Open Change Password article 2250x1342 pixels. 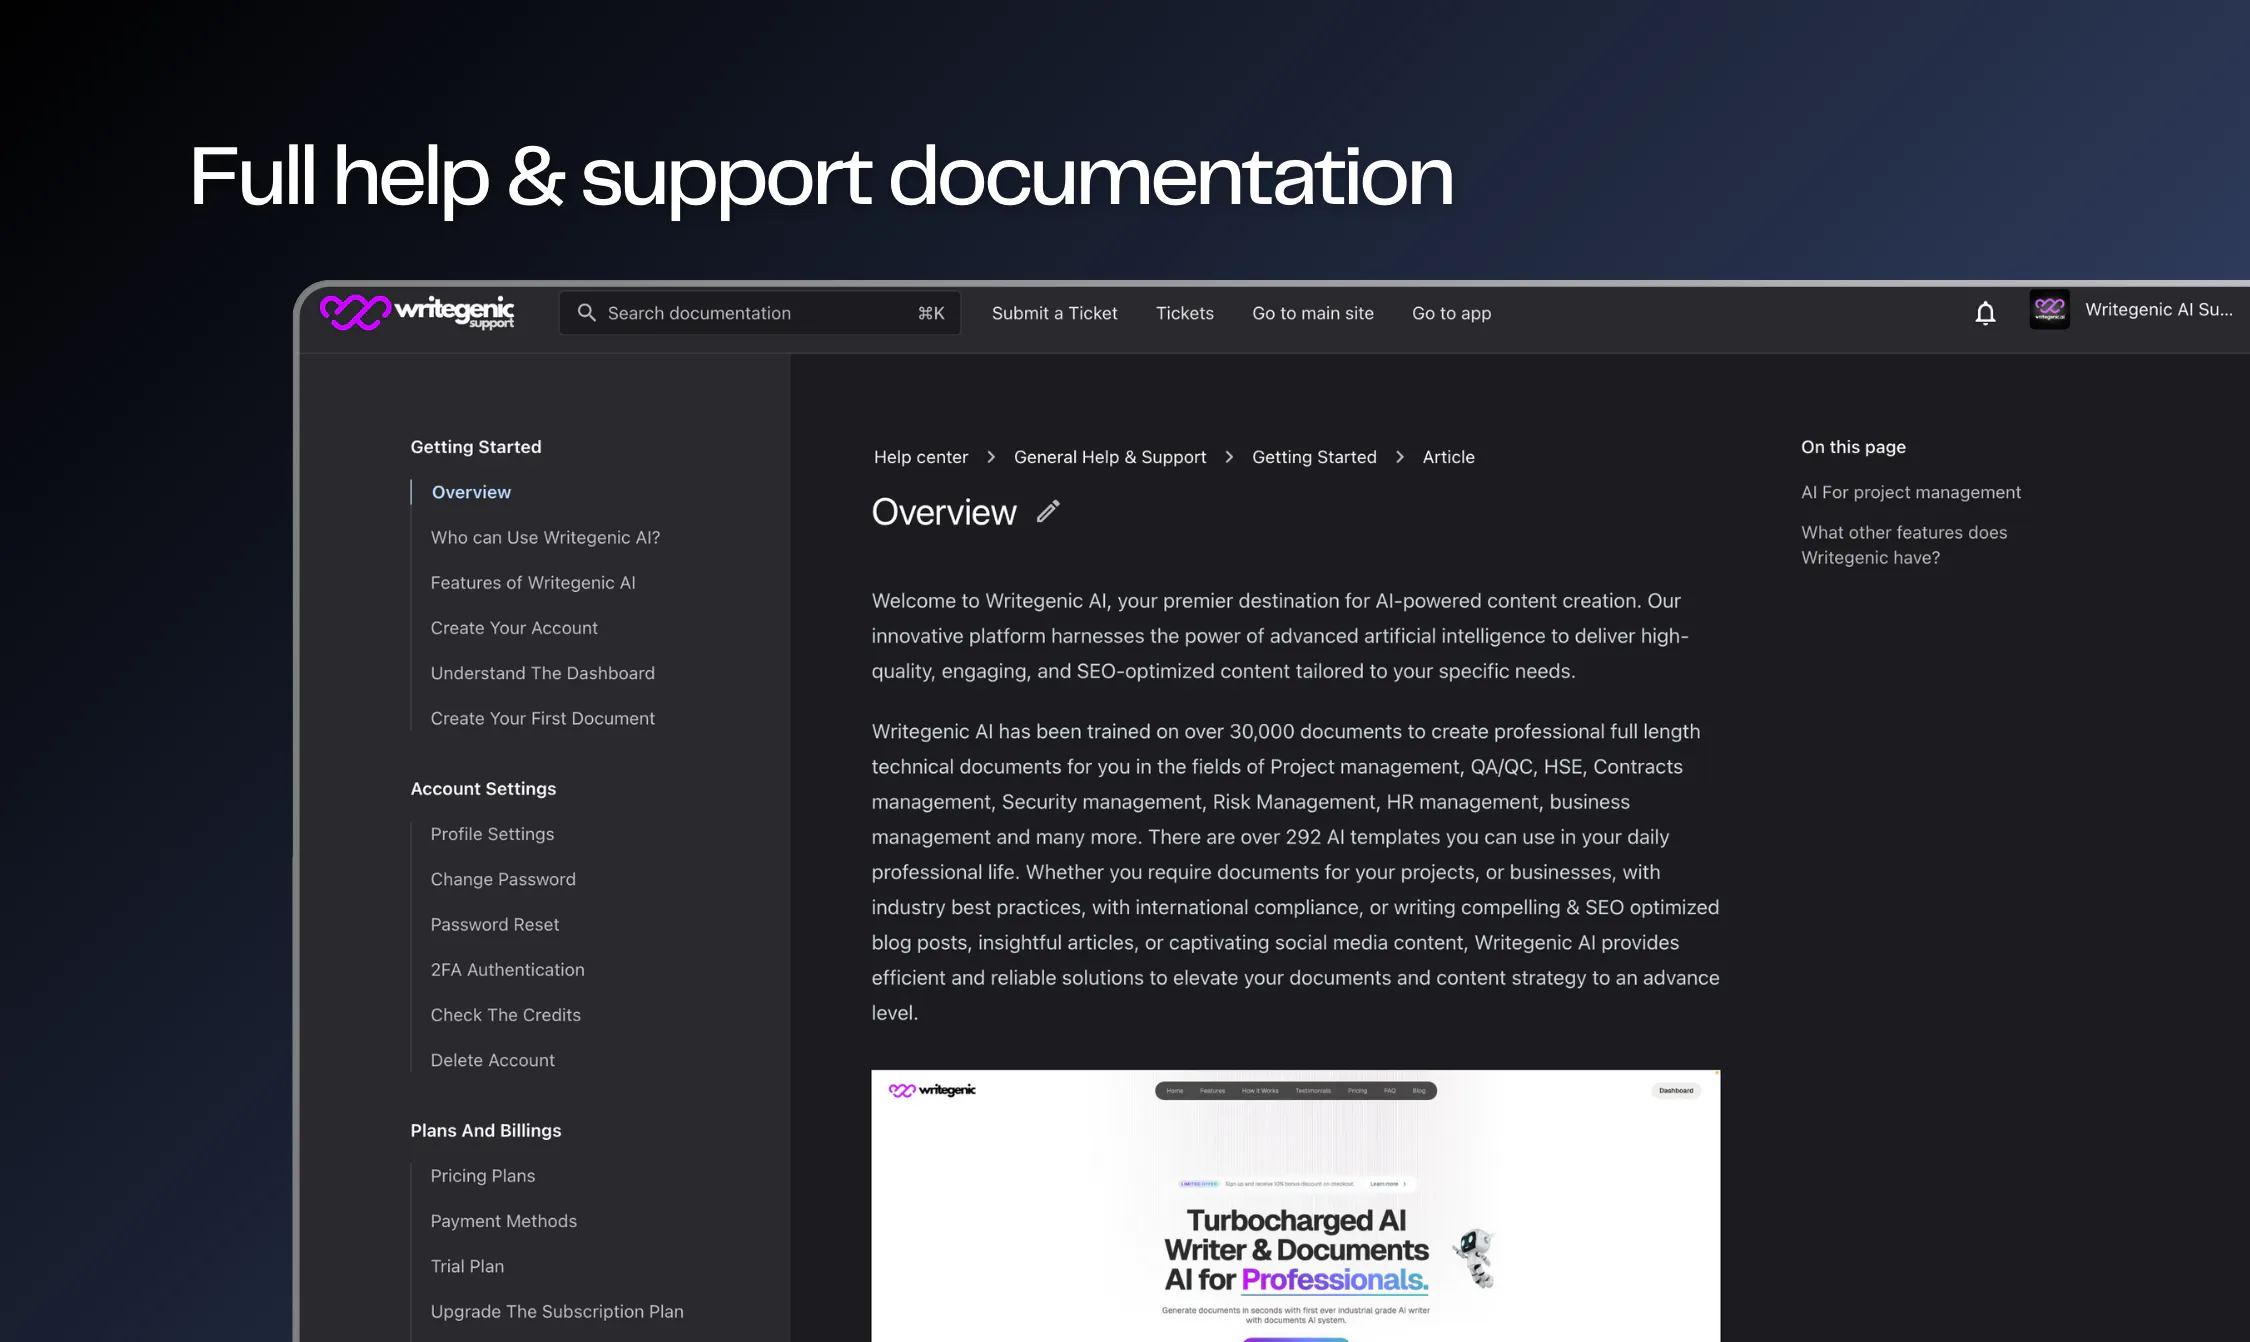pyautogui.click(x=503, y=879)
